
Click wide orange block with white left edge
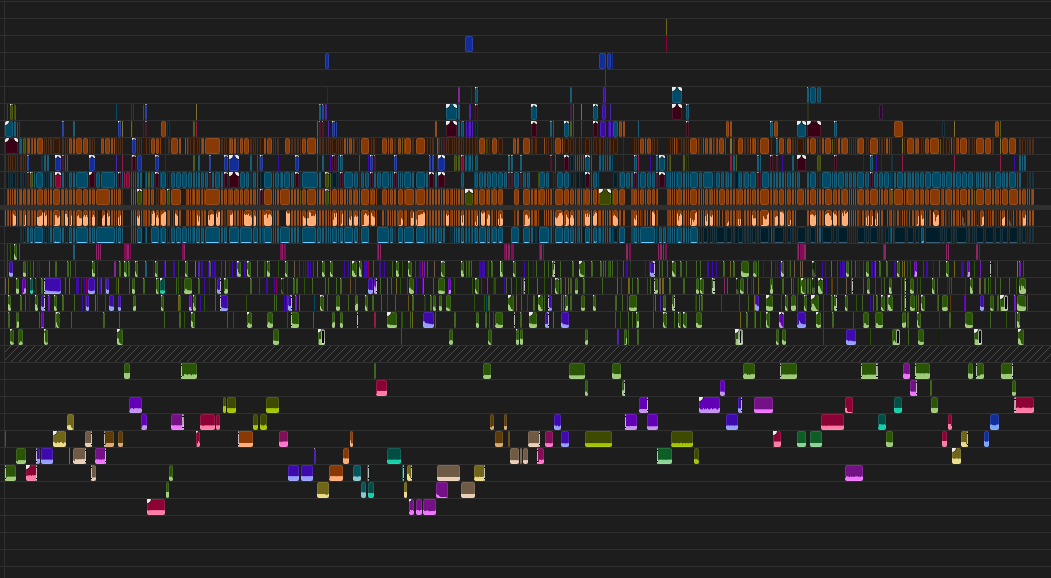245,439
